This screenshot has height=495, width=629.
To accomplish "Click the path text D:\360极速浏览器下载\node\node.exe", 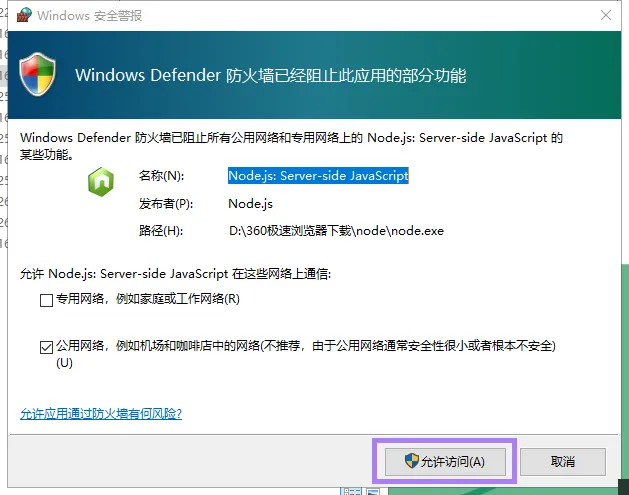I will (336, 231).
